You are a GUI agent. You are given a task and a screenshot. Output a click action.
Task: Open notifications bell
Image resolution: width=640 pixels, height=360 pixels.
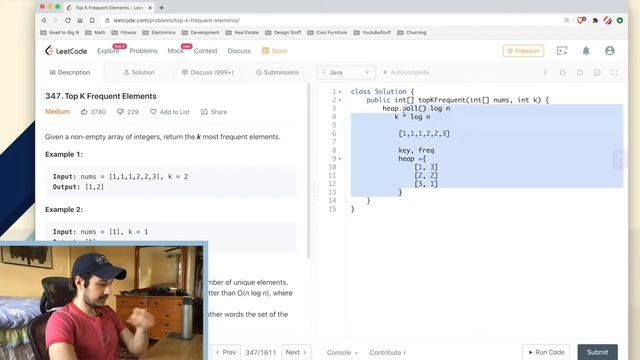point(586,51)
